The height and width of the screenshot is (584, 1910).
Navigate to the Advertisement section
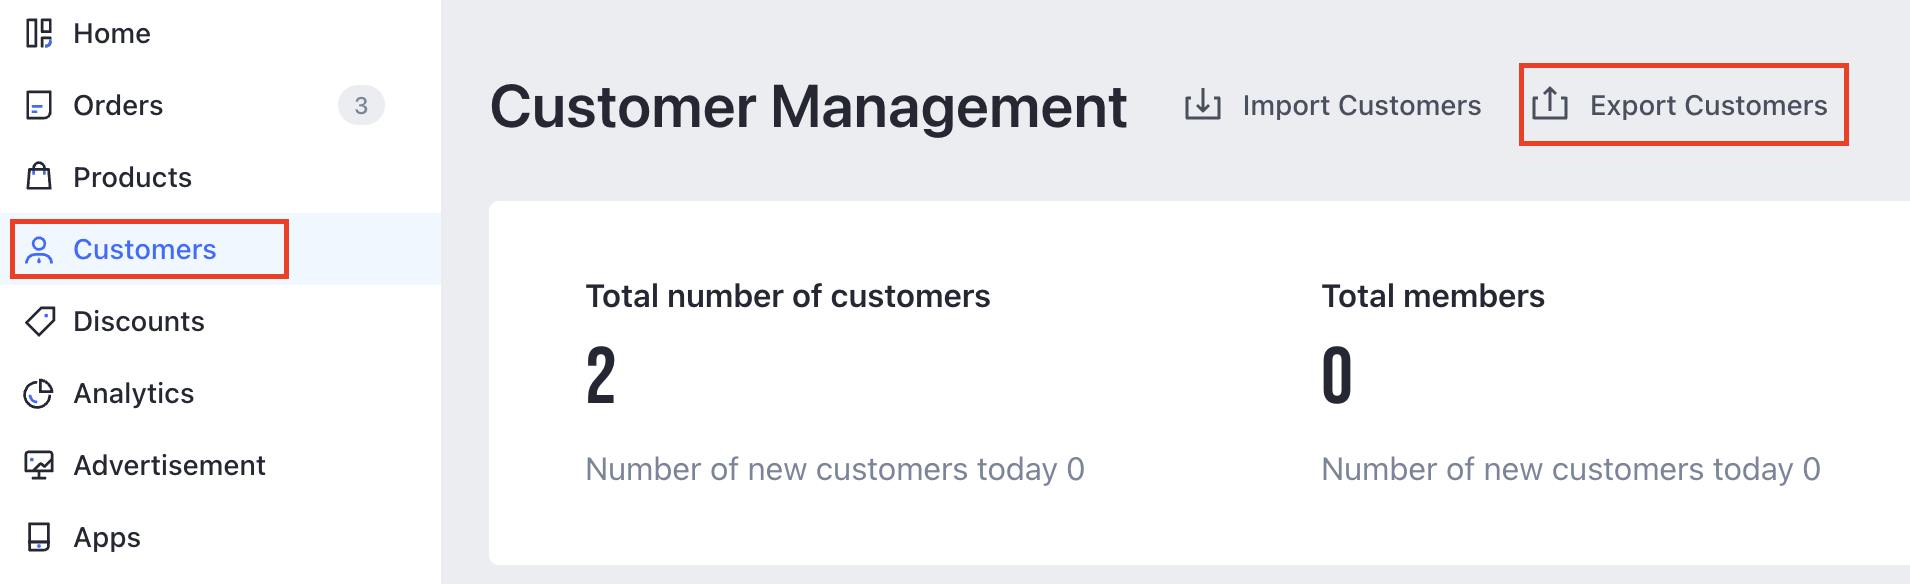tap(169, 465)
